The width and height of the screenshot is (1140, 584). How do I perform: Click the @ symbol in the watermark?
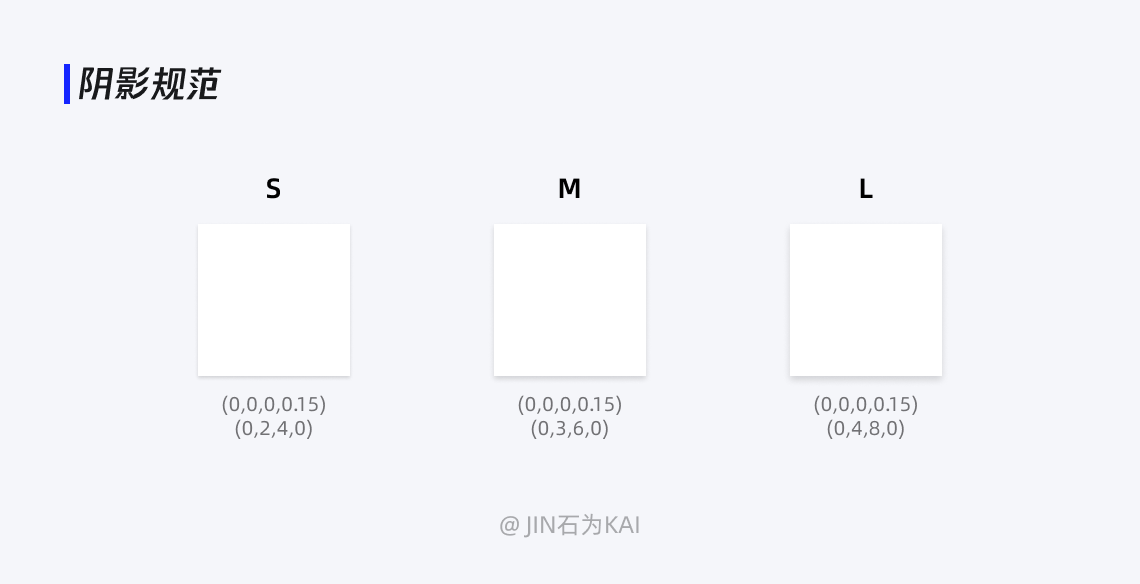[x=509, y=525]
